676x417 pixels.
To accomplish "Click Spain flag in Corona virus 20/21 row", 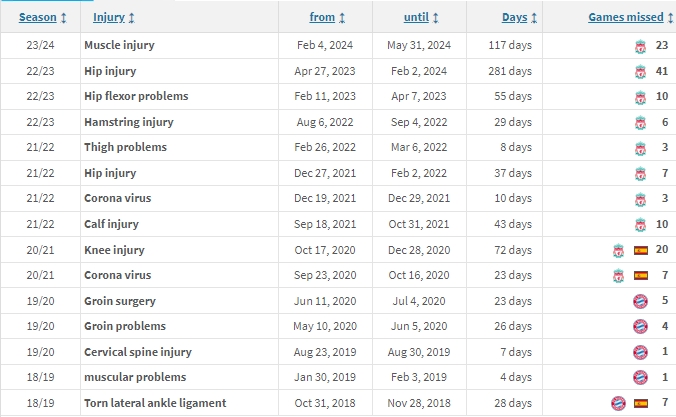I will coord(641,276).
